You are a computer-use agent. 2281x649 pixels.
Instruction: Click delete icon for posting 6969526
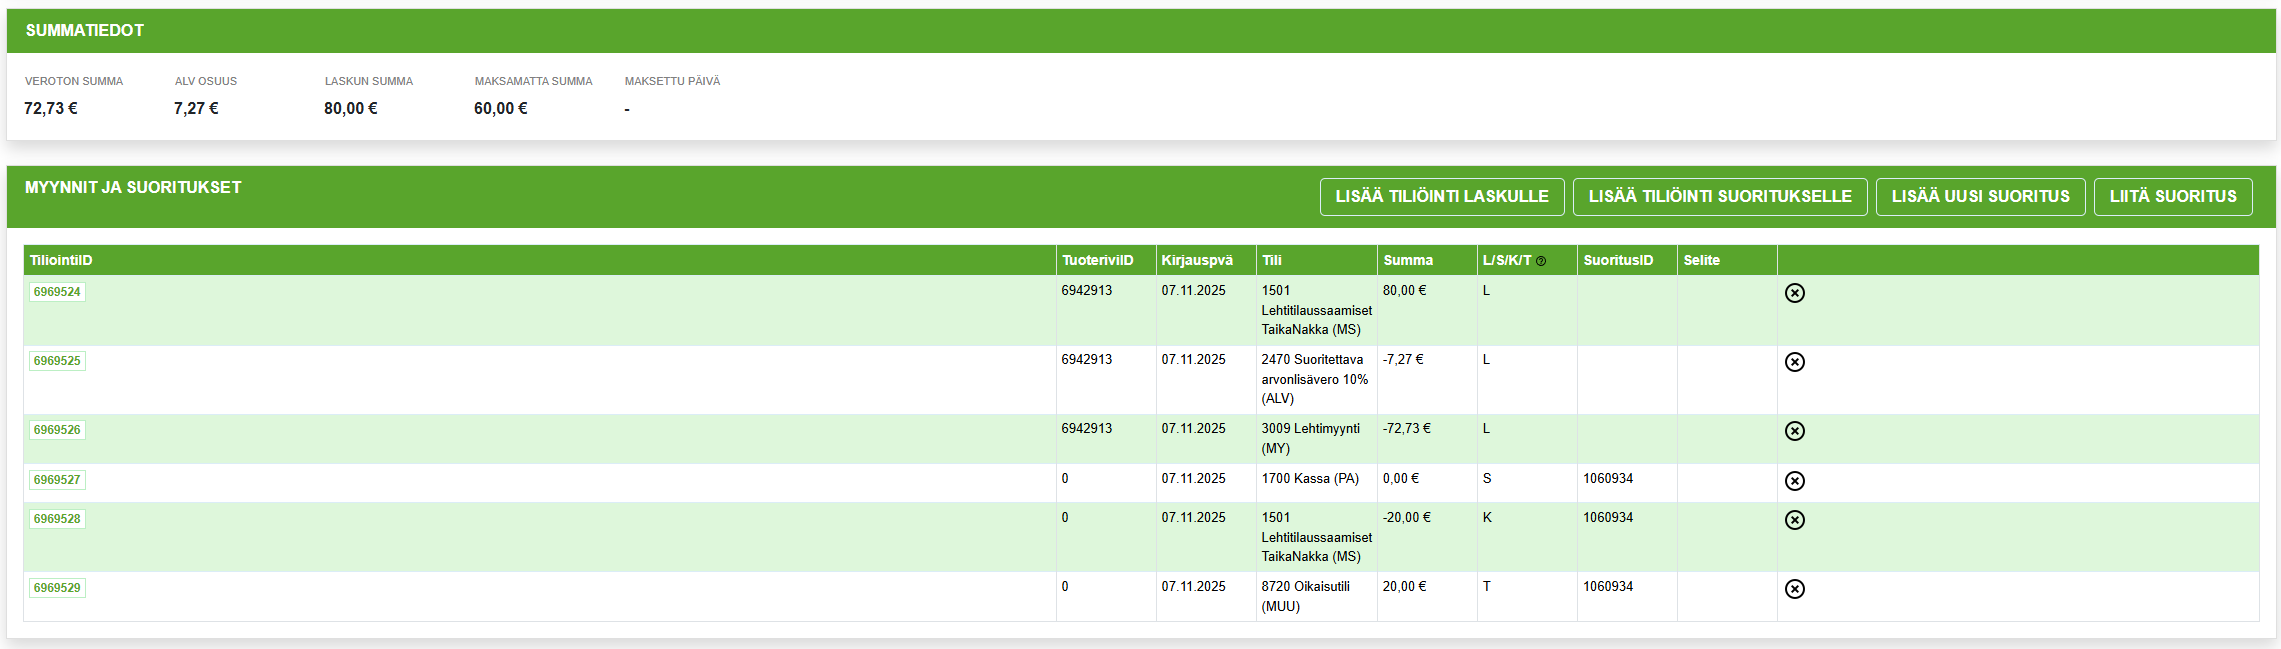tap(1794, 431)
